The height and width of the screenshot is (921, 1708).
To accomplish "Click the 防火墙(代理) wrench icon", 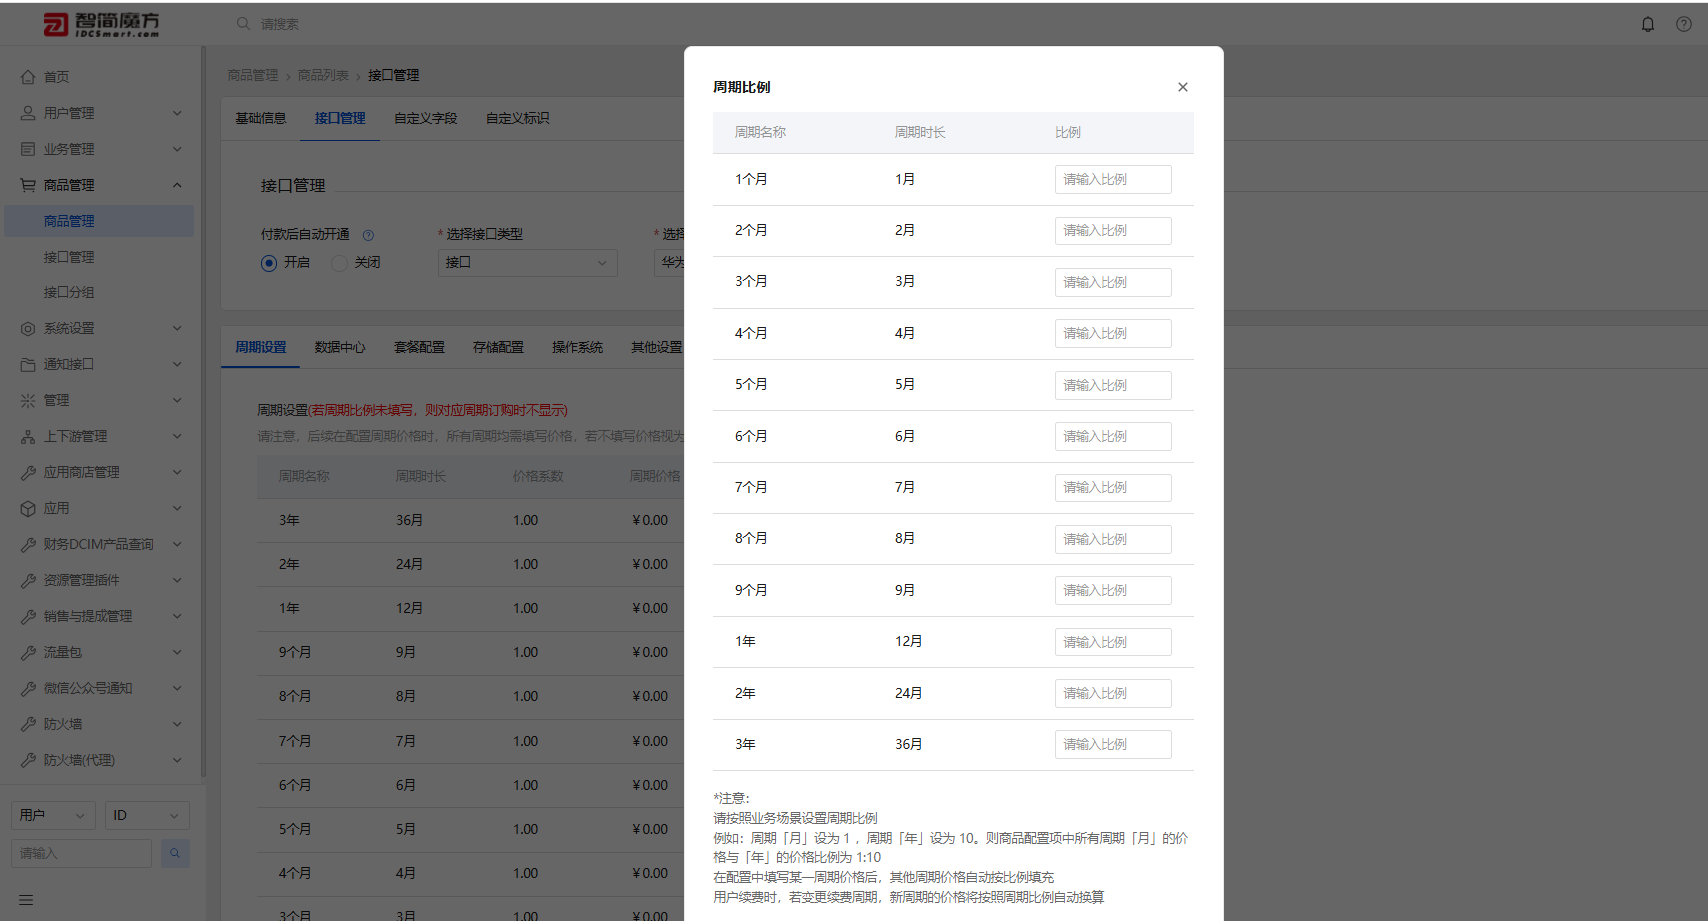I will click(x=28, y=760).
